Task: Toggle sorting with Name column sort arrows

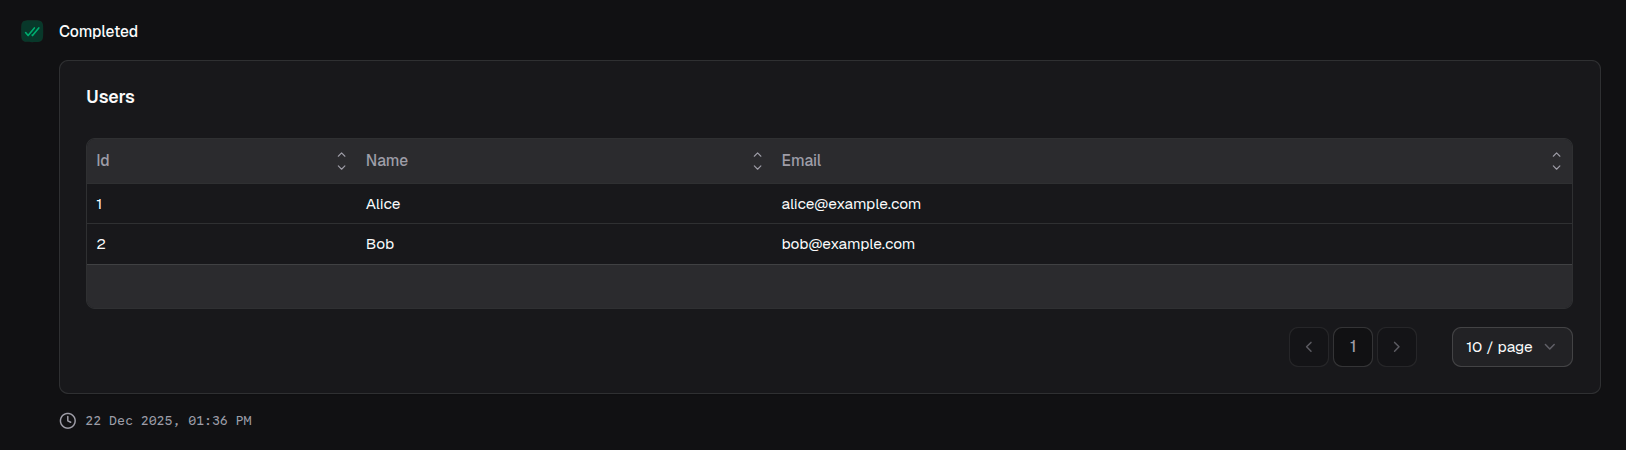Action: (x=757, y=161)
